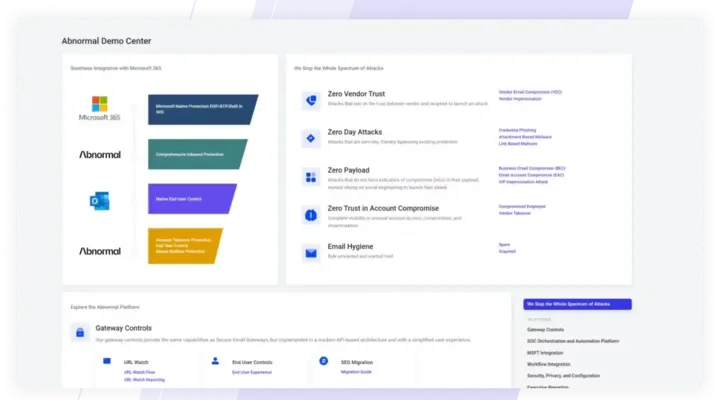This screenshot has height=400, width=720.
Task: Open the End User Experience link
Action: 252,372
